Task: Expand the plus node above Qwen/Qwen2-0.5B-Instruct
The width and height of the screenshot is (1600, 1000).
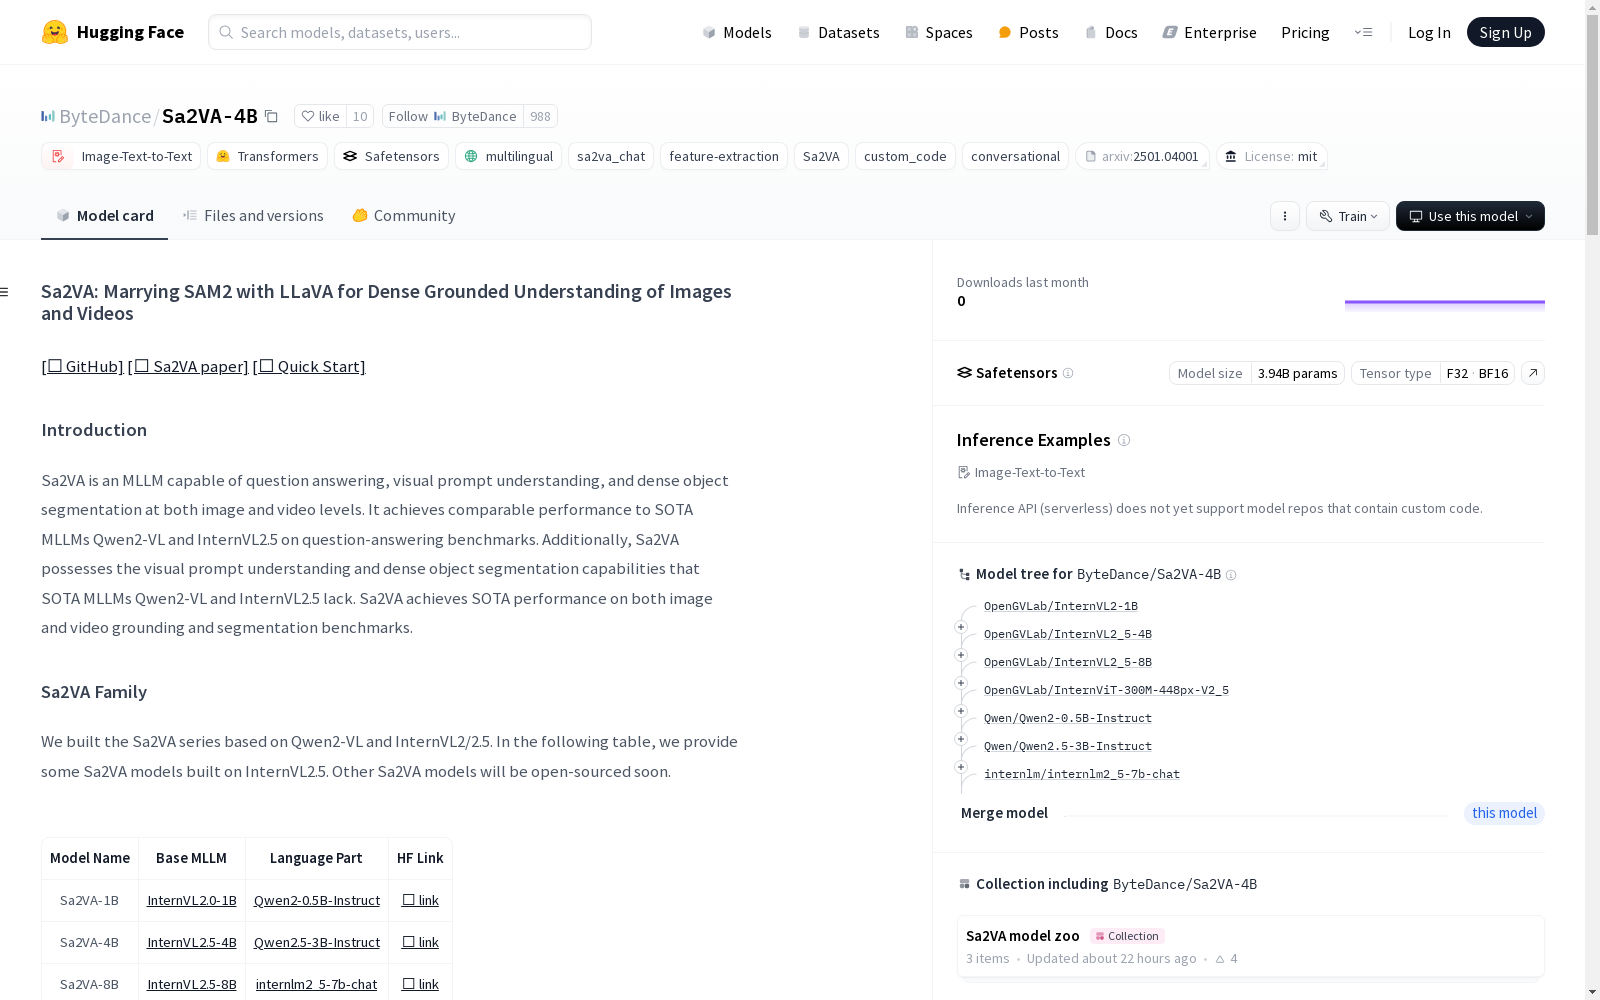Action: 961,711
